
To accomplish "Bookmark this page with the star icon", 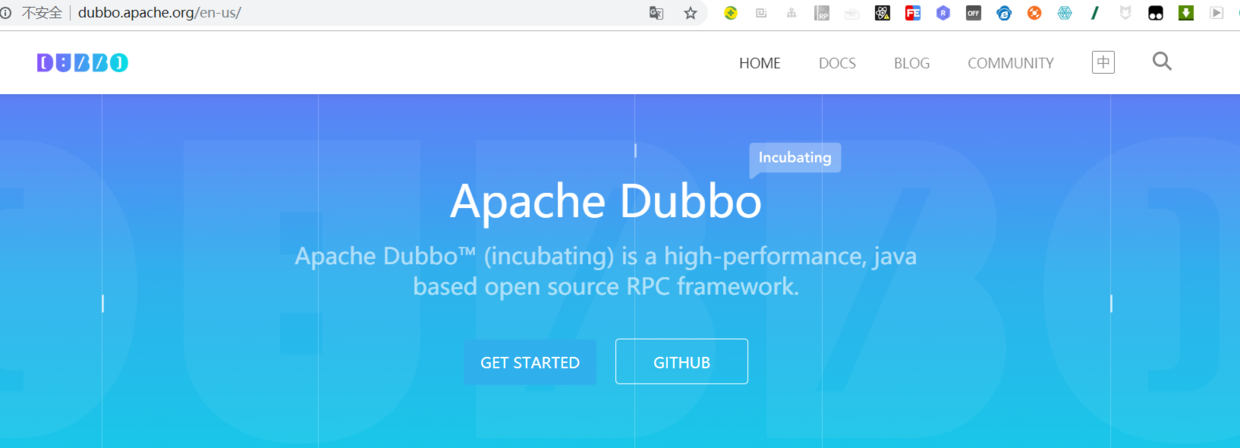I will point(690,13).
